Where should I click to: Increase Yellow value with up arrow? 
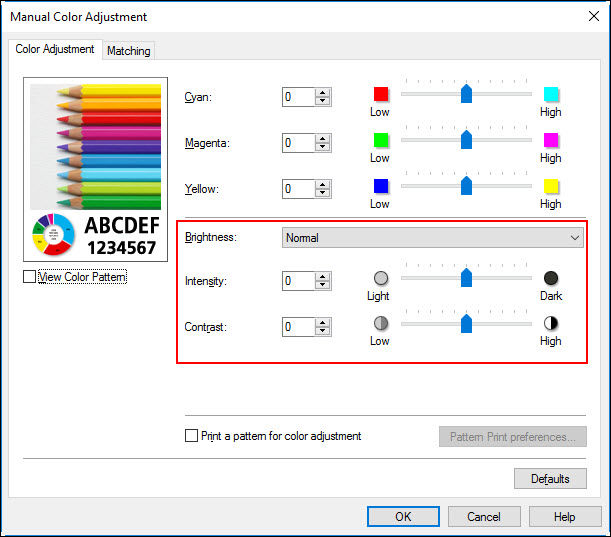pos(322,185)
